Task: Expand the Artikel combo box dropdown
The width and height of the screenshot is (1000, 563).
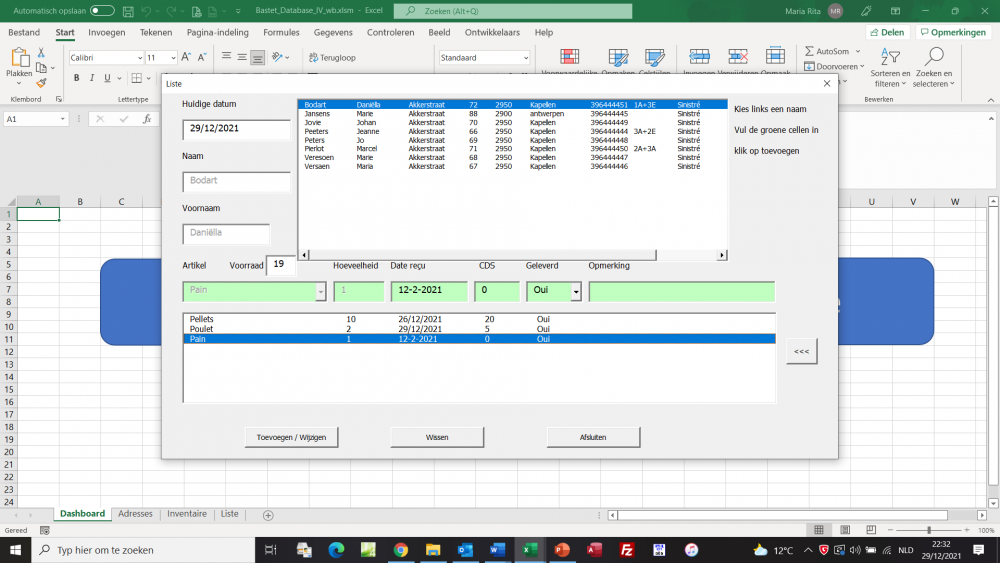Action: tap(320, 291)
